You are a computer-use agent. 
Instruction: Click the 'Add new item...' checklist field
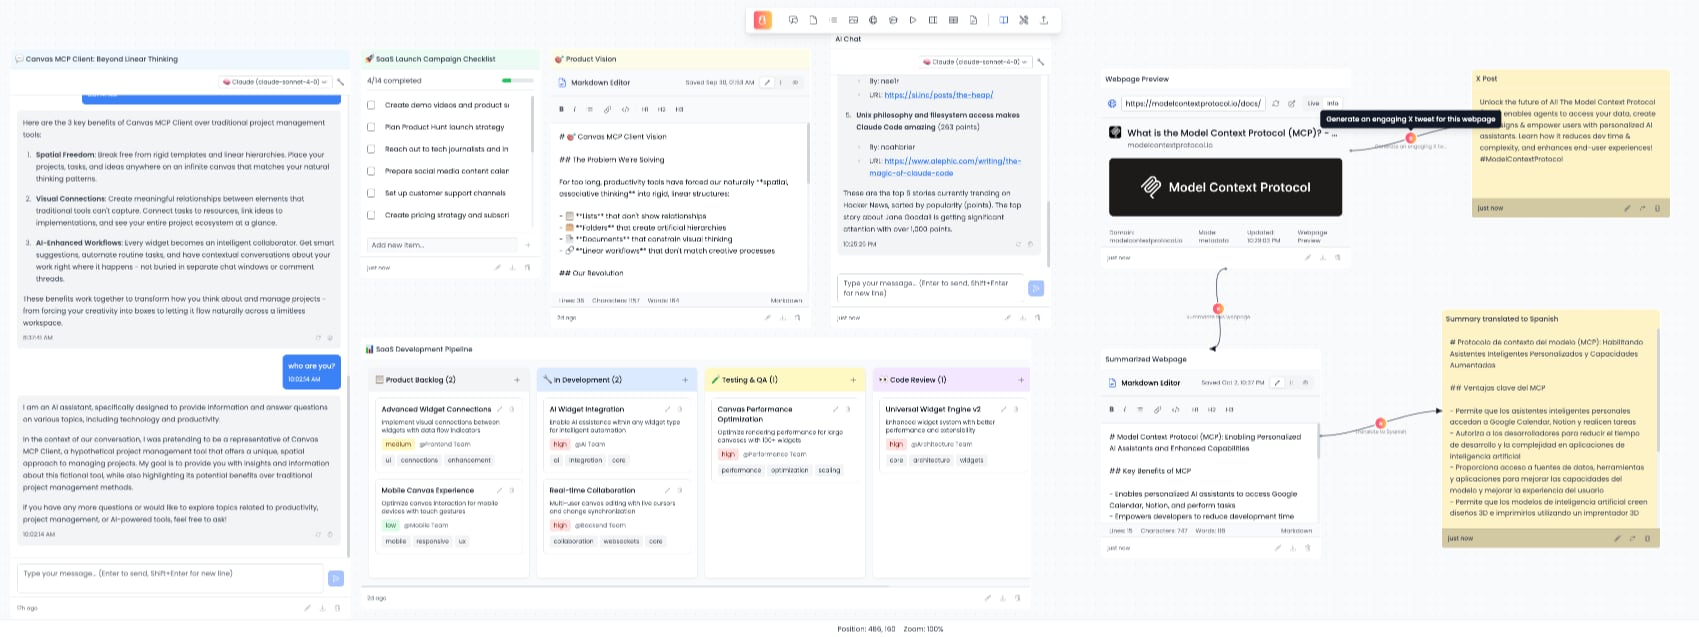444,245
